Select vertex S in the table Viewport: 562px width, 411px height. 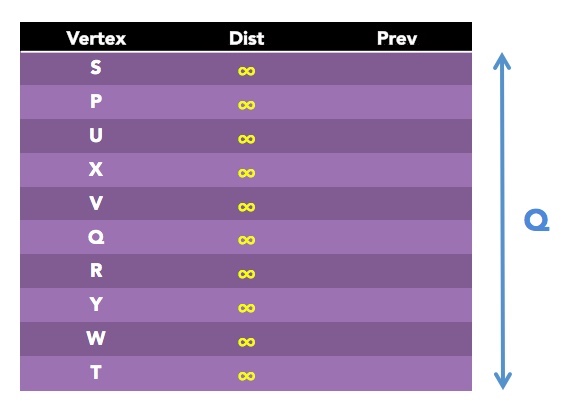tap(96, 67)
